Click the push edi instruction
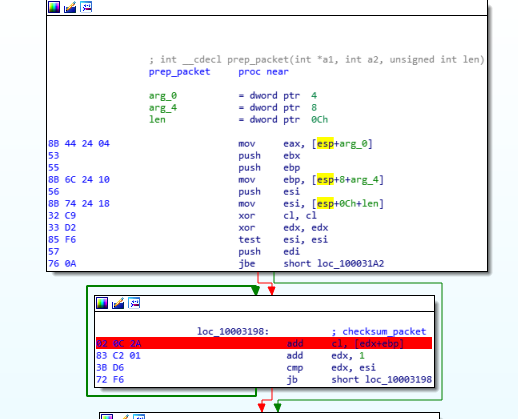 pos(269,252)
